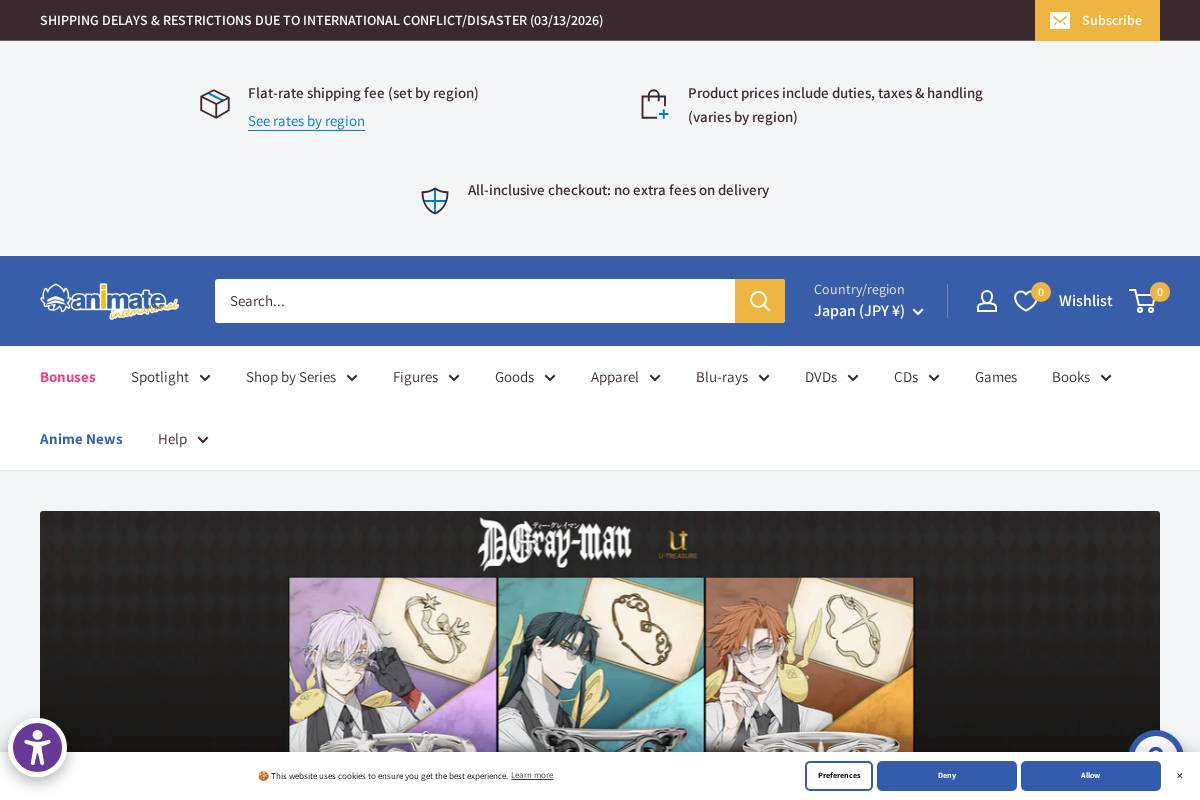Expand the DVDs menu

point(832,377)
